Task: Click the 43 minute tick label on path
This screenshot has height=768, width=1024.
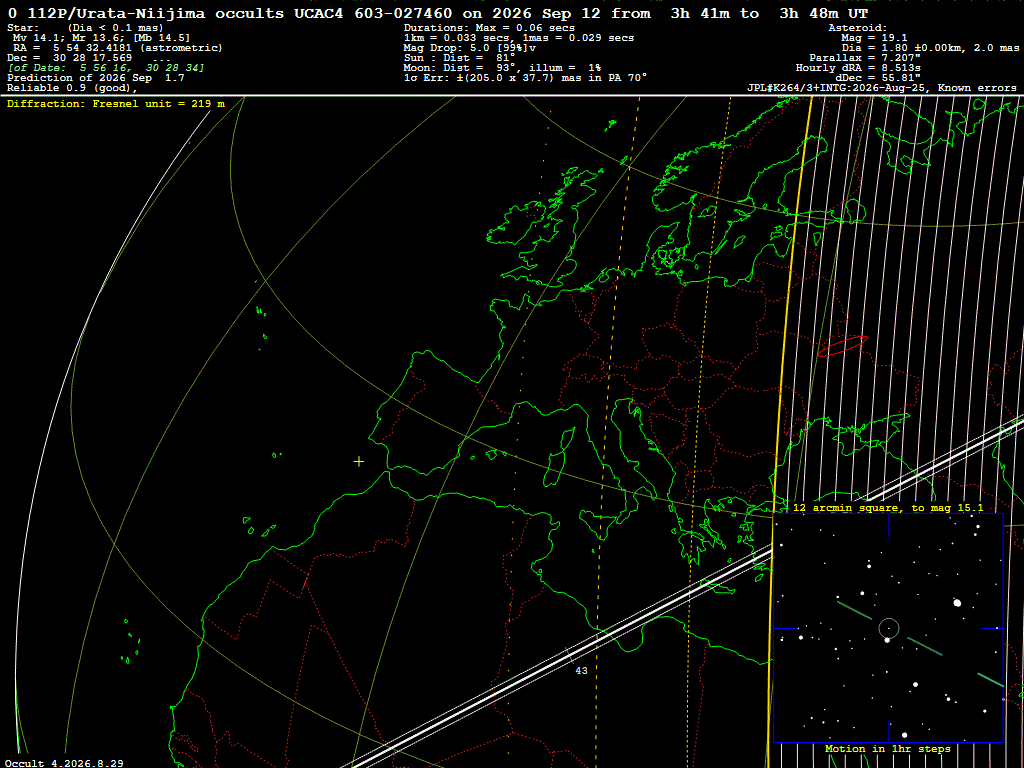Action: pos(581,671)
